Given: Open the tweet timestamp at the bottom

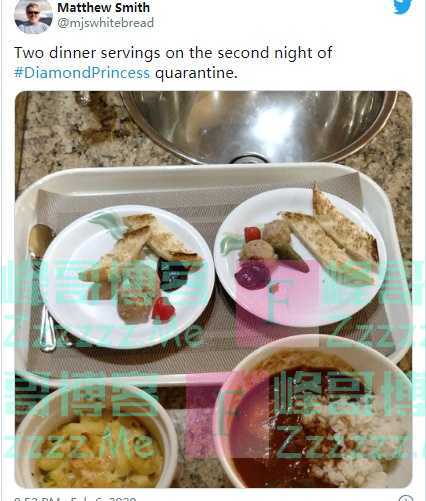Looking at the screenshot, I should (x=75, y=499).
